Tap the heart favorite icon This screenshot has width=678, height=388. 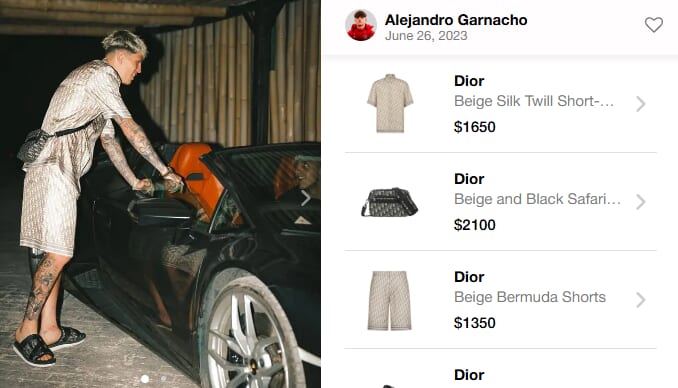coord(653,25)
